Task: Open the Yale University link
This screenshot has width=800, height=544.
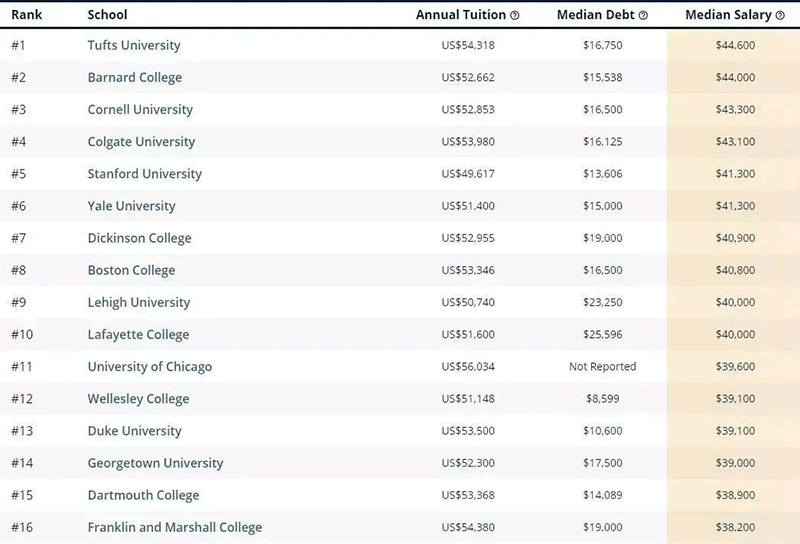Action: click(x=132, y=206)
